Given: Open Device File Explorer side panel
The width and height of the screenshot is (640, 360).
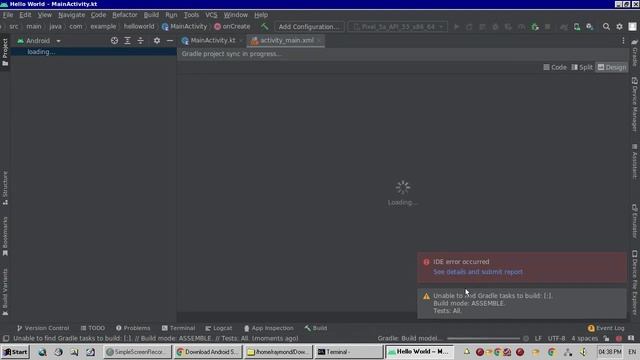Looking at the screenshot, I should coord(635,283).
